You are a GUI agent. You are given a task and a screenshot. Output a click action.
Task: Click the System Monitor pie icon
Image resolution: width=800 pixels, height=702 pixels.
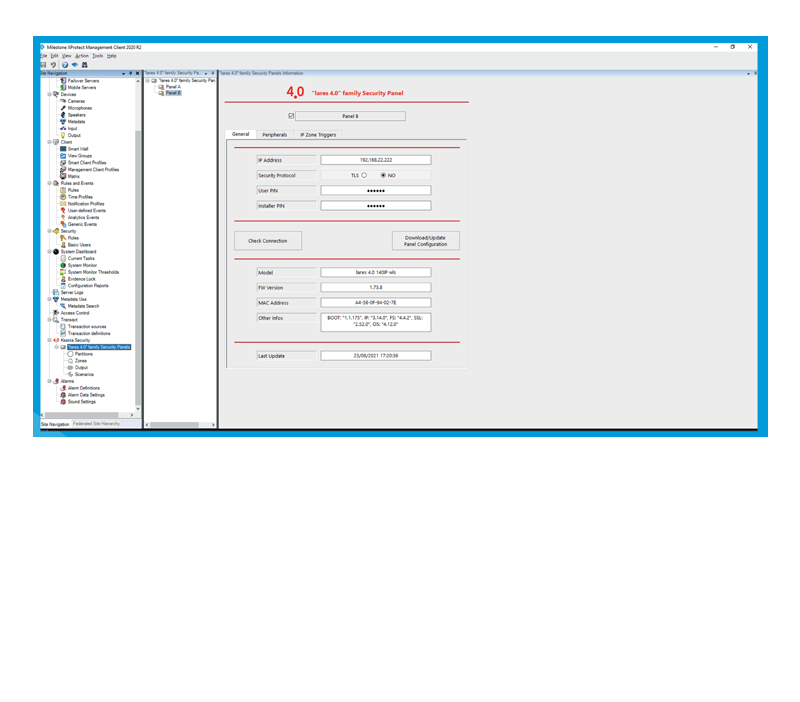tap(63, 265)
